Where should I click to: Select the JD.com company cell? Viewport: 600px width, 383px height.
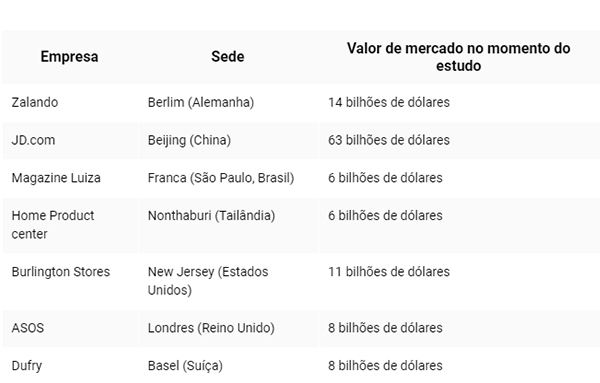click(x=70, y=140)
